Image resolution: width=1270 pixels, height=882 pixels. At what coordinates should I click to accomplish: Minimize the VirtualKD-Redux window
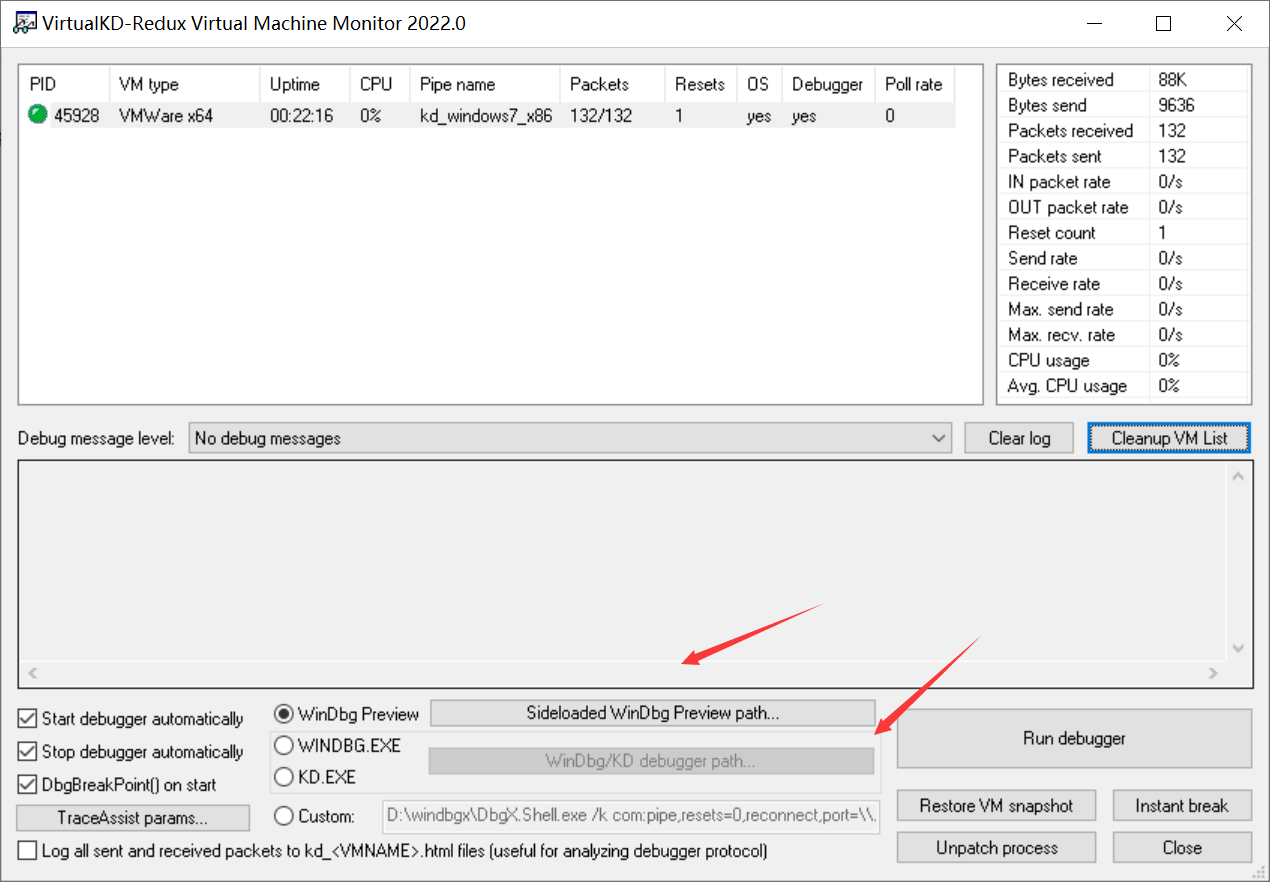point(1094,24)
